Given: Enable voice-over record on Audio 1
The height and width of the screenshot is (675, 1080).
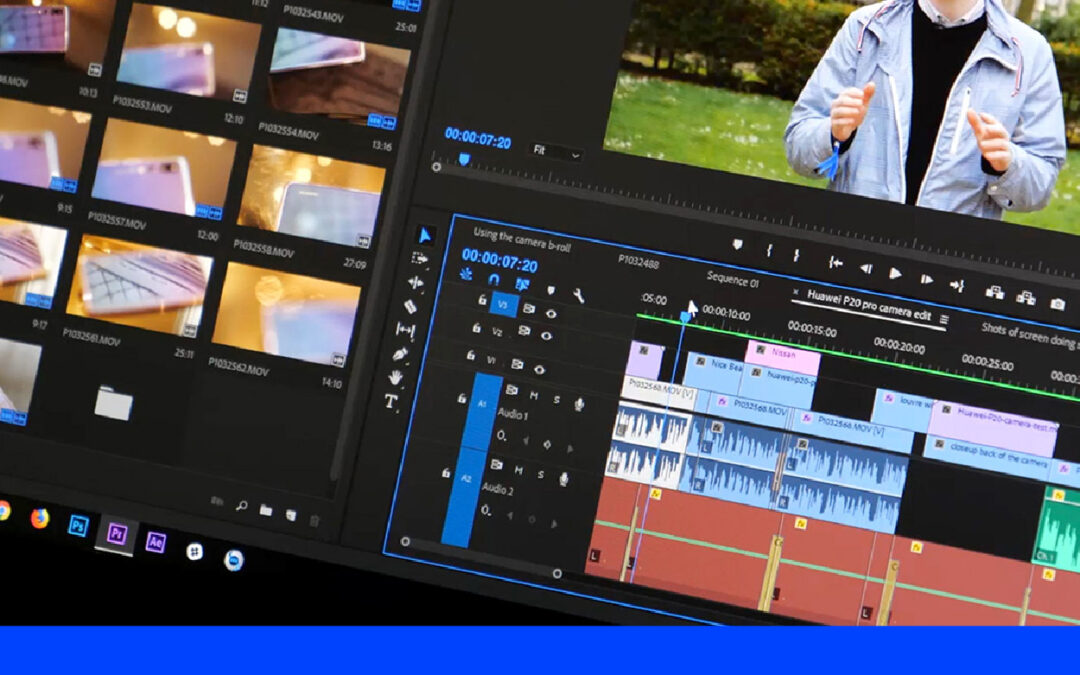Looking at the screenshot, I should click(579, 404).
